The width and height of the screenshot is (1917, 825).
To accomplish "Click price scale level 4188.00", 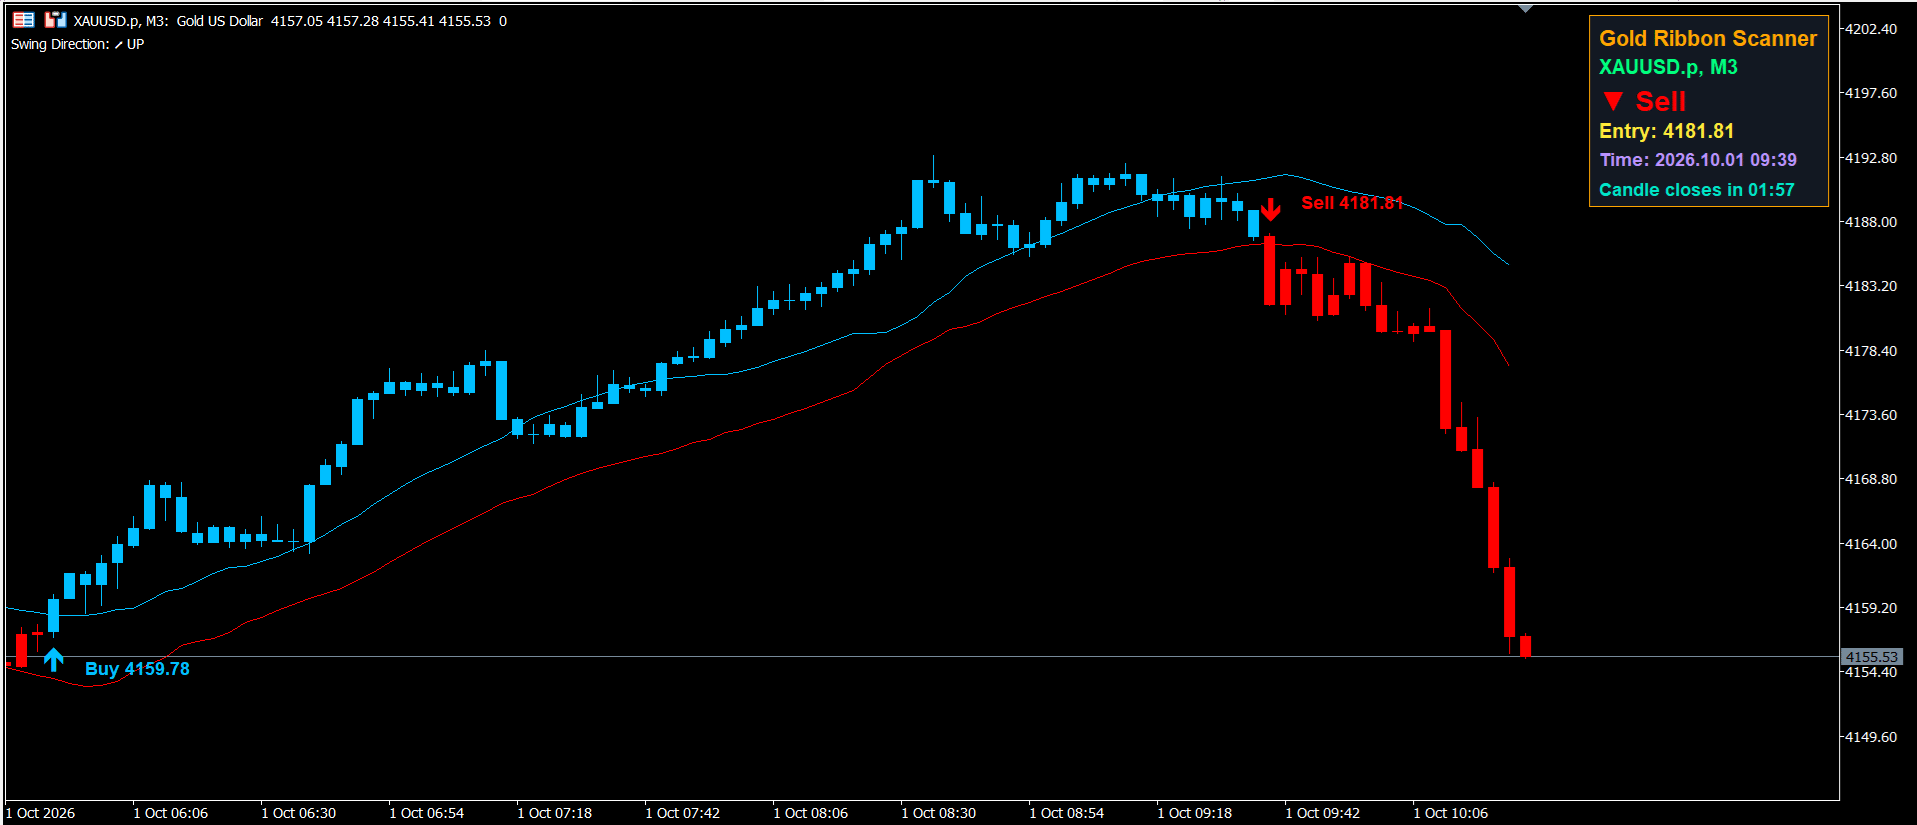I will (1871, 222).
